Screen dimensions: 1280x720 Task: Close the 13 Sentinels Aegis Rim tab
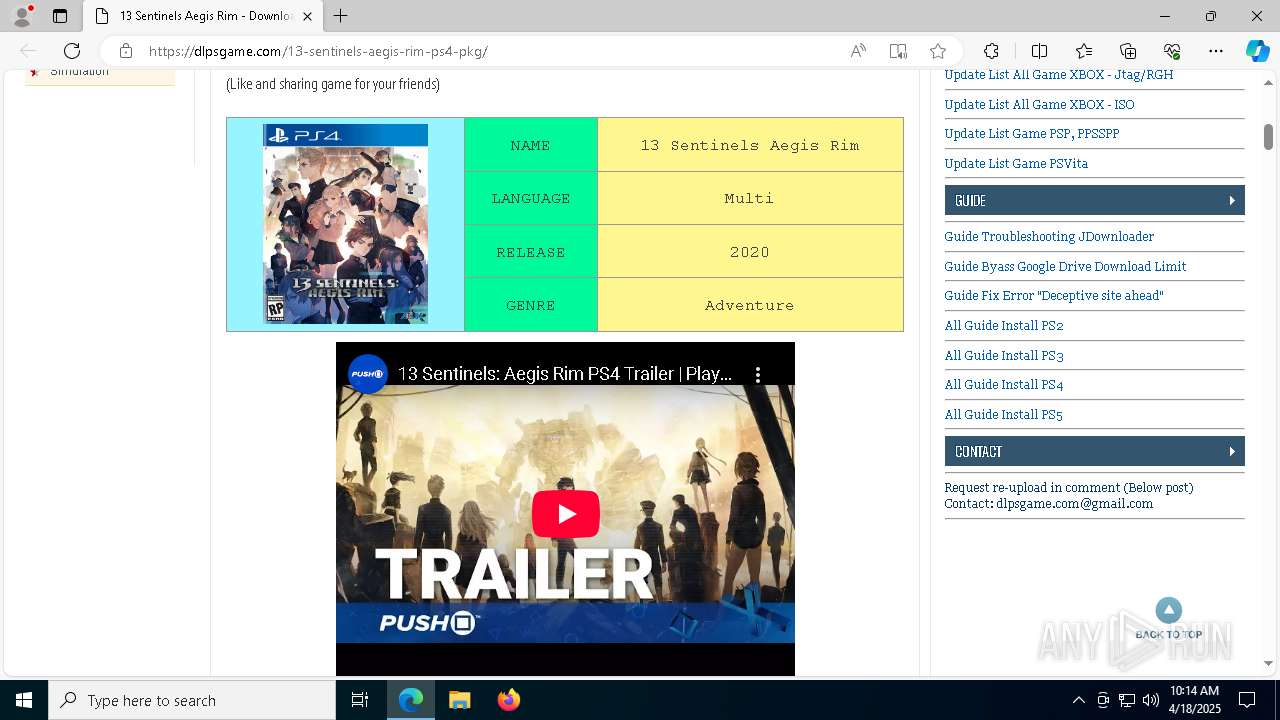307,16
